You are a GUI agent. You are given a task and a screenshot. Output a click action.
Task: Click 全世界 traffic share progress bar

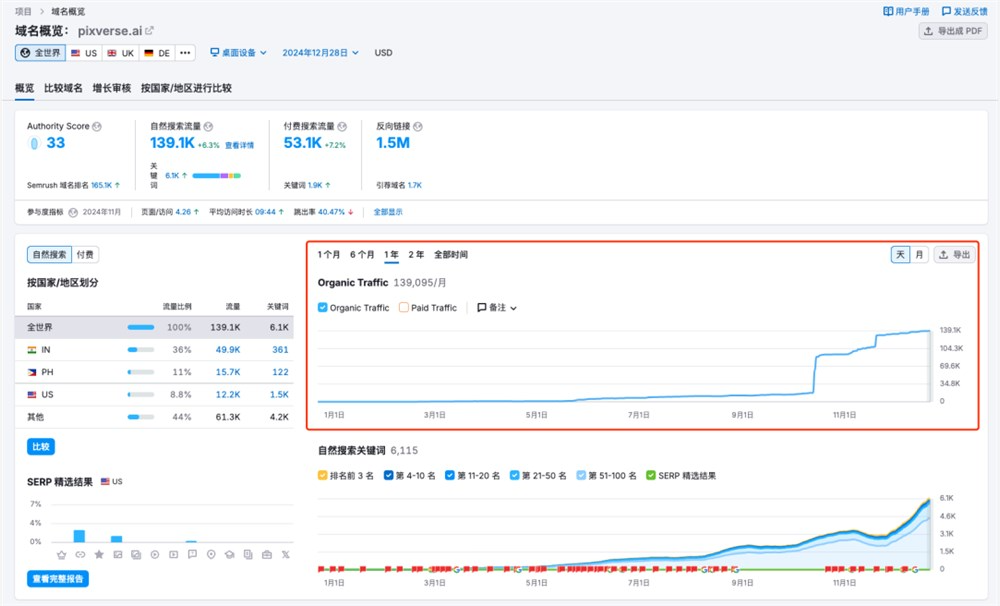(x=141, y=327)
